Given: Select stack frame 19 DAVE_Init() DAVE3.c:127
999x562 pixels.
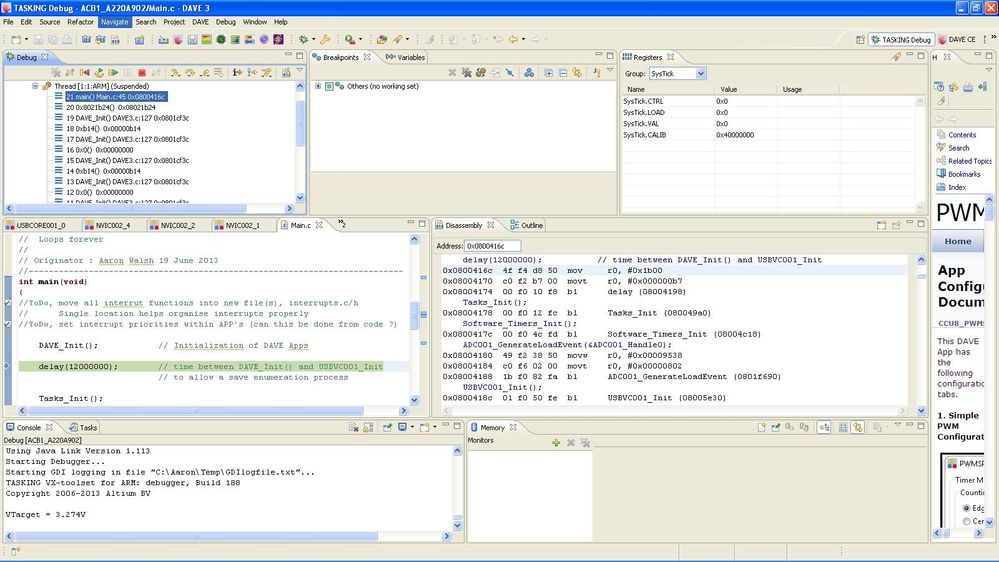Looking at the screenshot, I should coord(127,118).
